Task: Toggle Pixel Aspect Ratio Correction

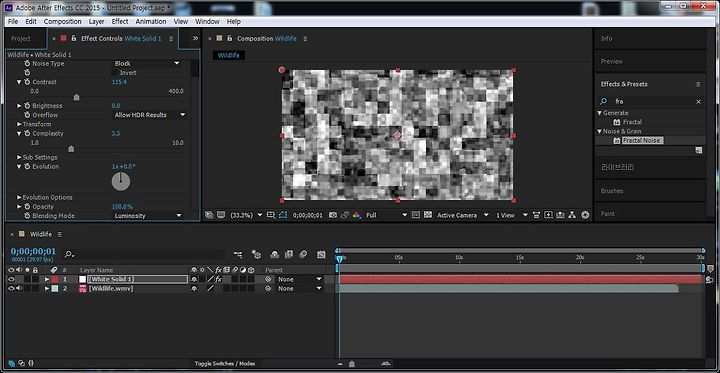Action: tap(536, 215)
